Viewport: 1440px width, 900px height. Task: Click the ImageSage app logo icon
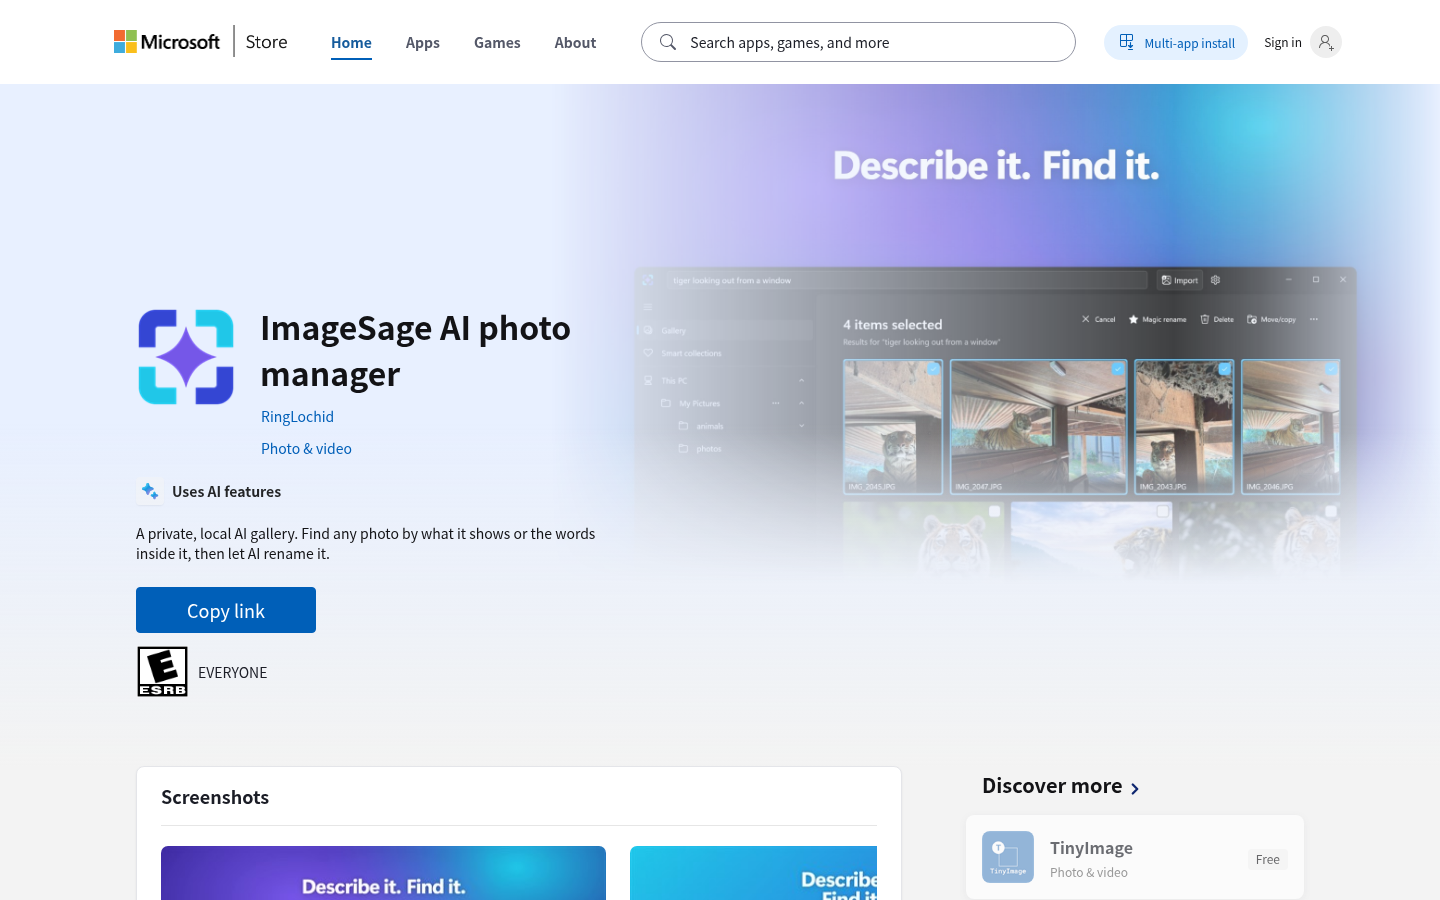click(186, 357)
